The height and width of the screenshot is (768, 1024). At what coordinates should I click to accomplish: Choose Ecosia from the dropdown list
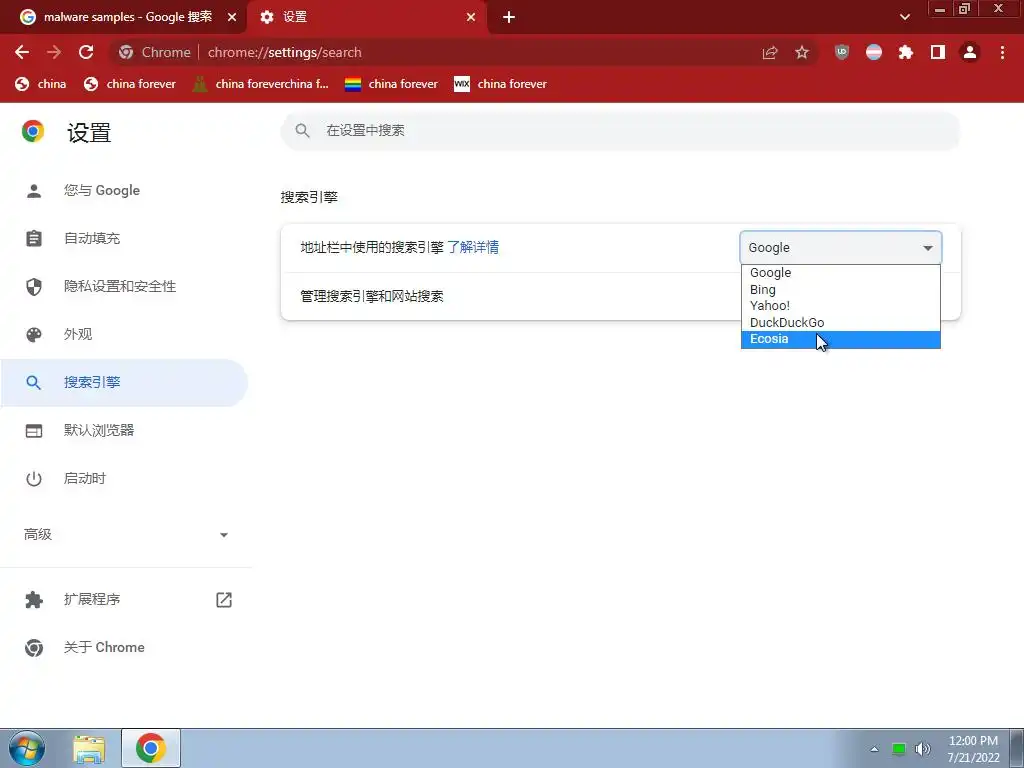840,340
